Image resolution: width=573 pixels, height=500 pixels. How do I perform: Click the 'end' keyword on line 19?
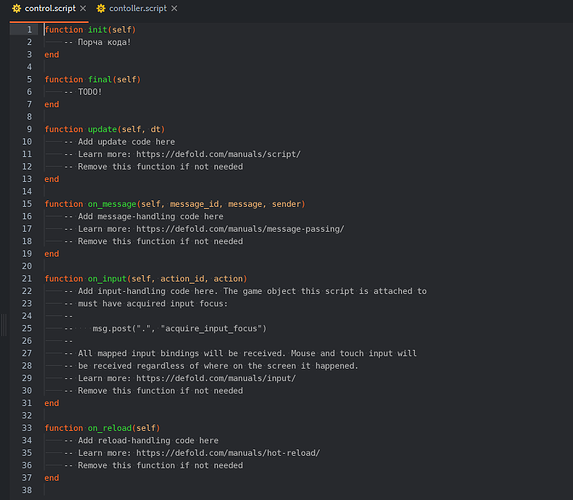pos(52,254)
